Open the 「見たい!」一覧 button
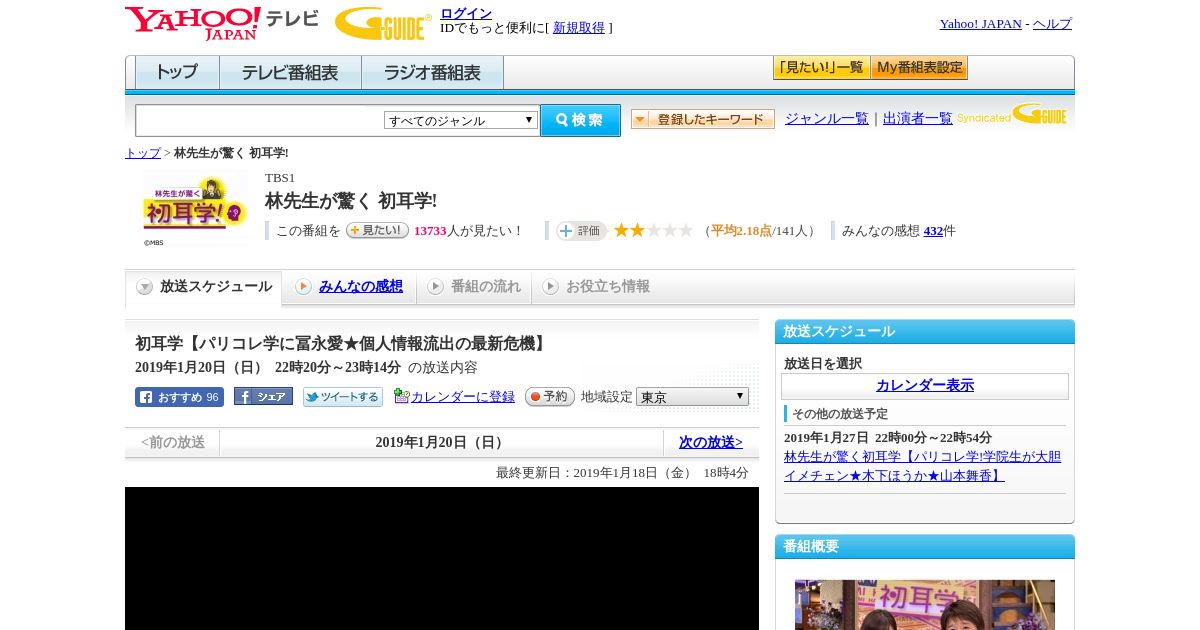The width and height of the screenshot is (1200, 630). [821, 68]
